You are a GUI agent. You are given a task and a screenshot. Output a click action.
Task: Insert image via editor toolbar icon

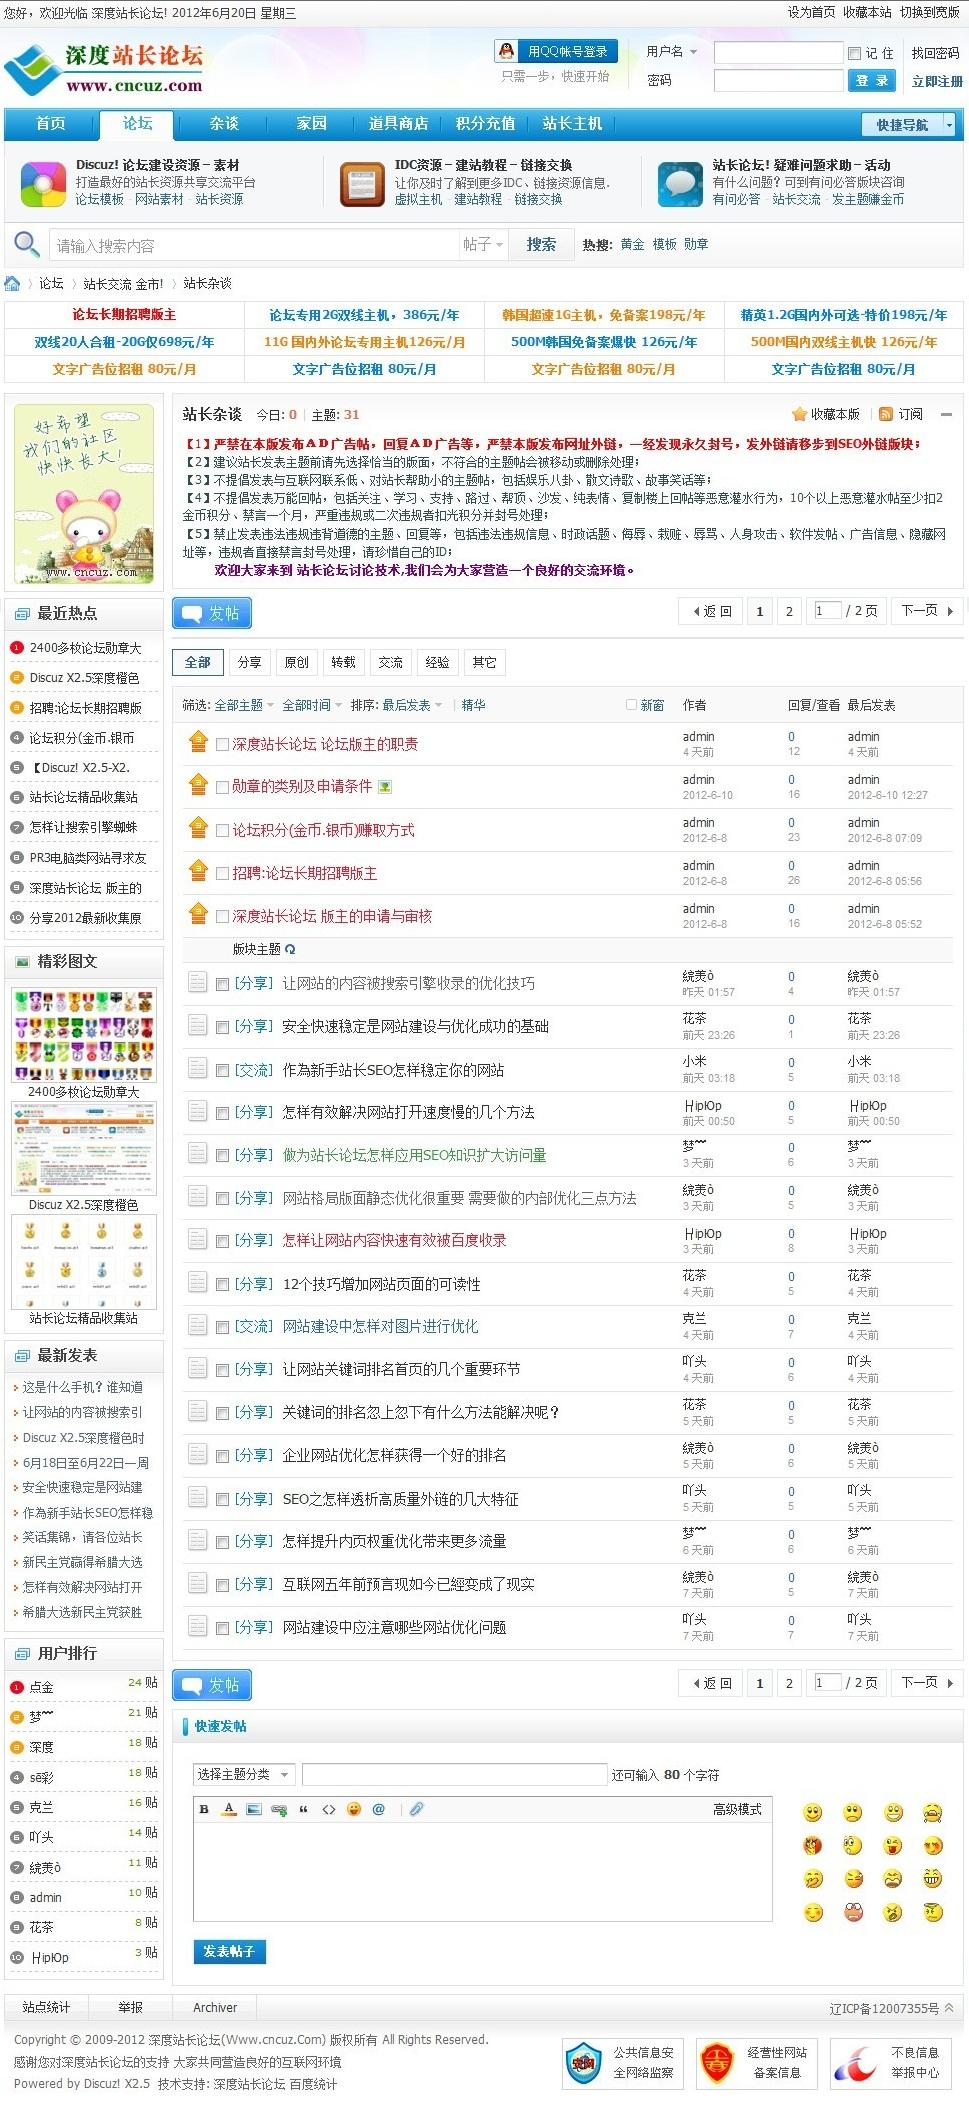pos(254,1809)
